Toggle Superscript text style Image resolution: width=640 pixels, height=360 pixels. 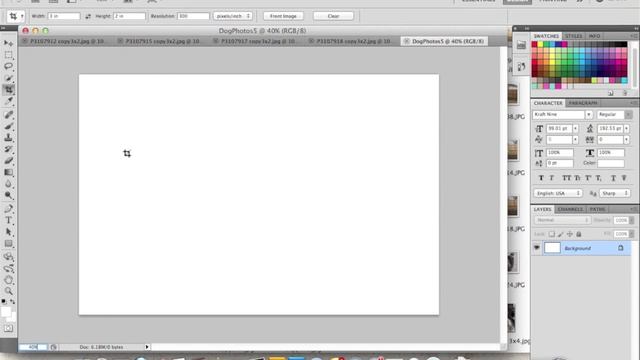[588, 178]
